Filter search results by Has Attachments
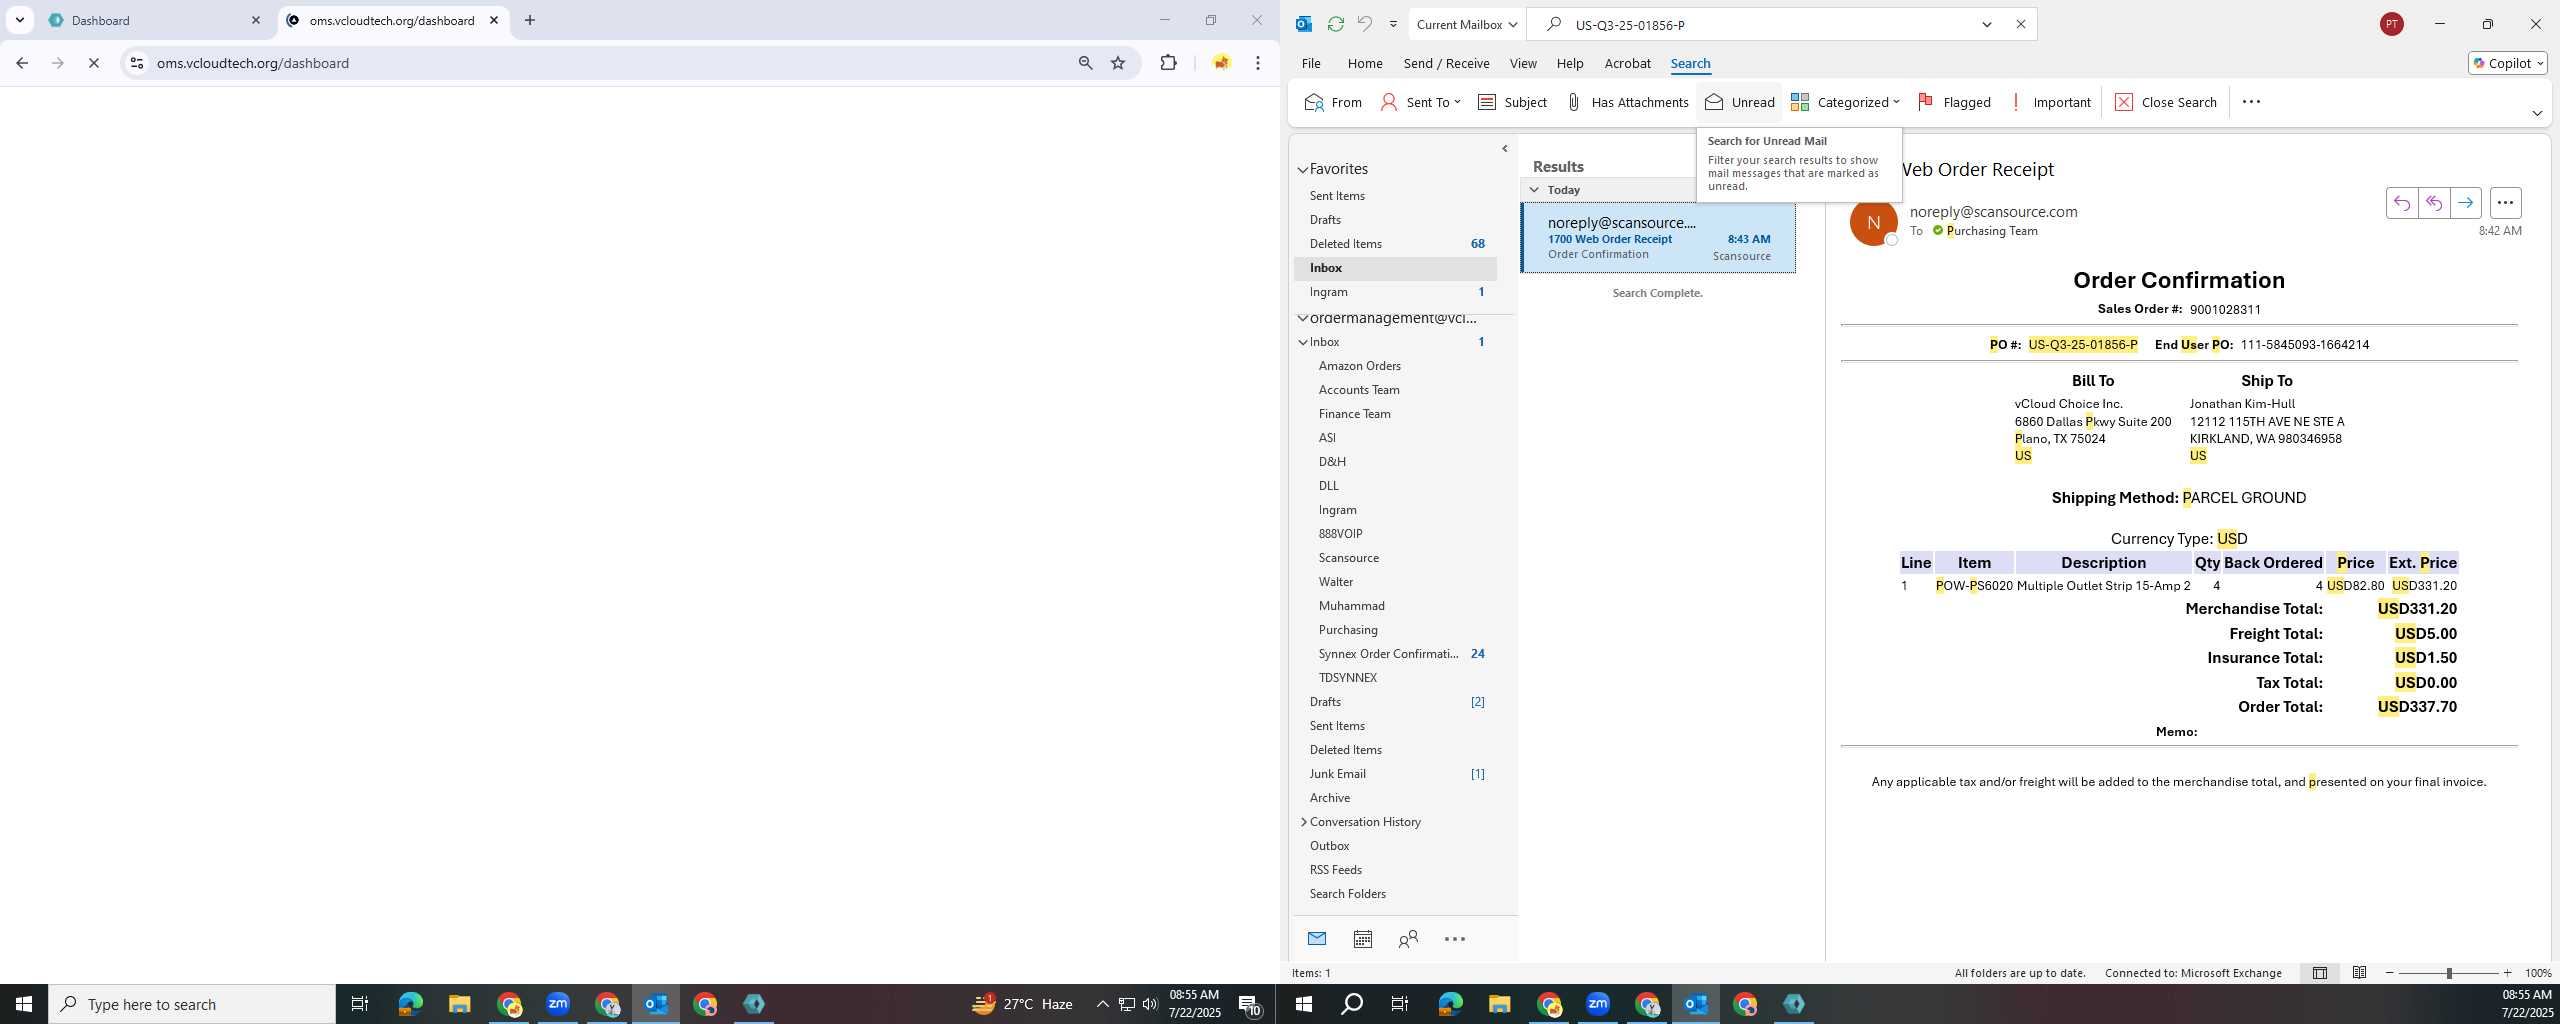The width and height of the screenshot is (2560, 1024). (x=1626, y=102)
